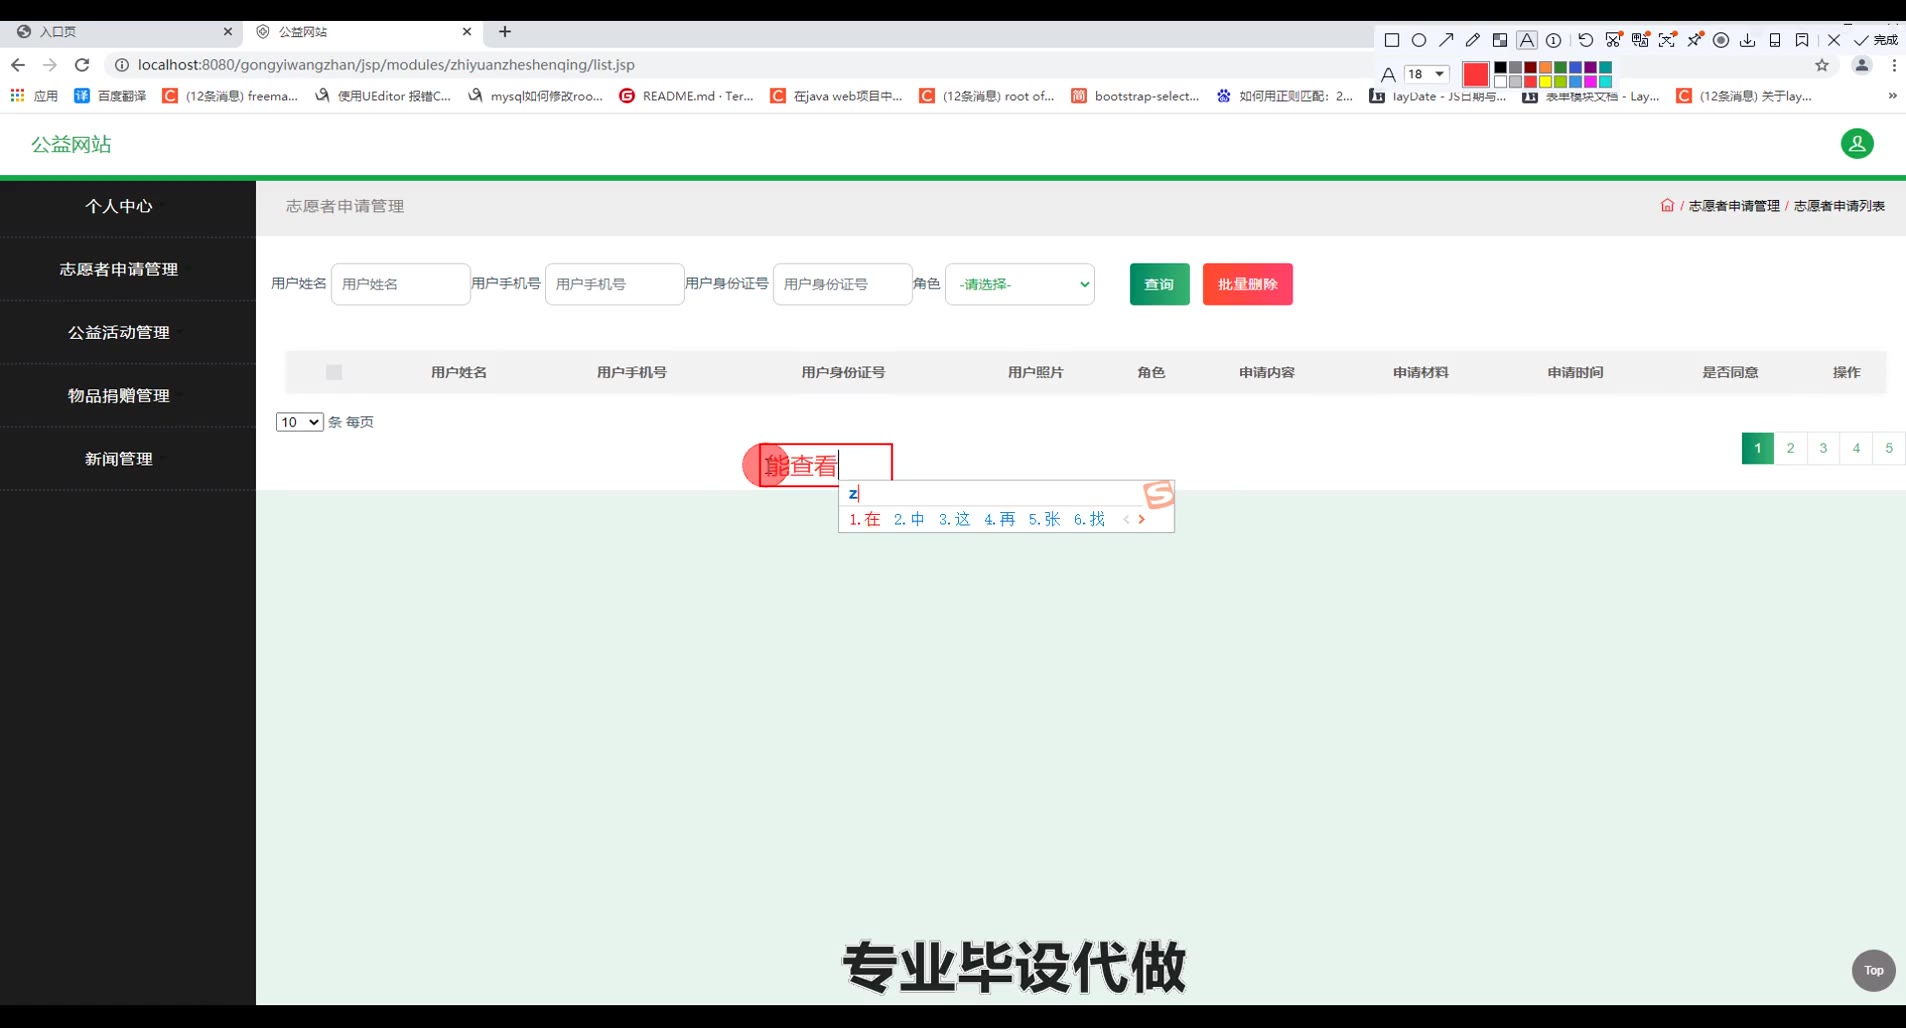Click the 用户姓名 search field
This screenshot has width=1906, height=1028.
tap(400, 284)
